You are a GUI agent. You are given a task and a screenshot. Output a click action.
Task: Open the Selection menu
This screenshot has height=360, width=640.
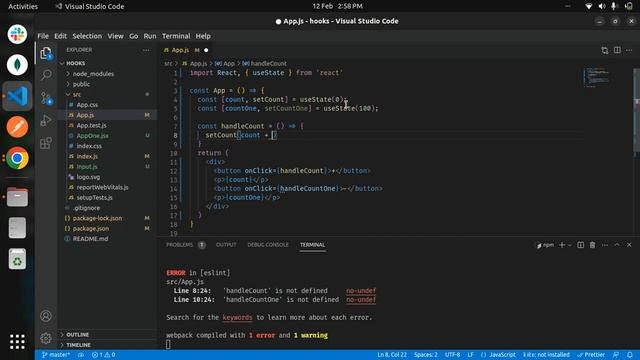pos(87,36)
